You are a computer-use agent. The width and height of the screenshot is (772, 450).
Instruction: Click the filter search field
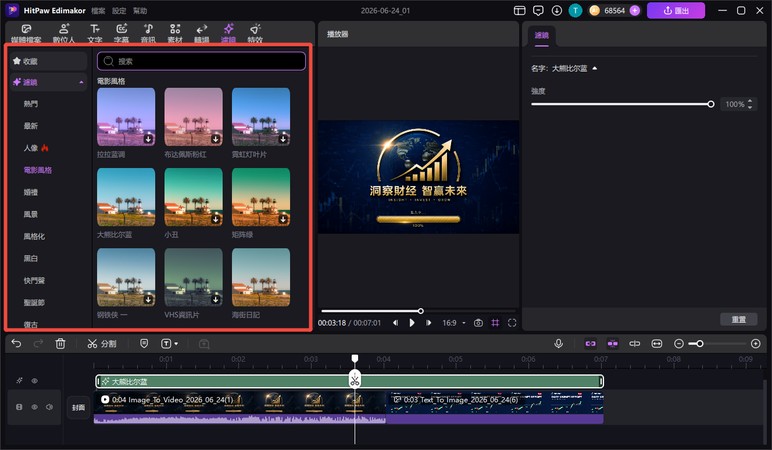(201, 61)
